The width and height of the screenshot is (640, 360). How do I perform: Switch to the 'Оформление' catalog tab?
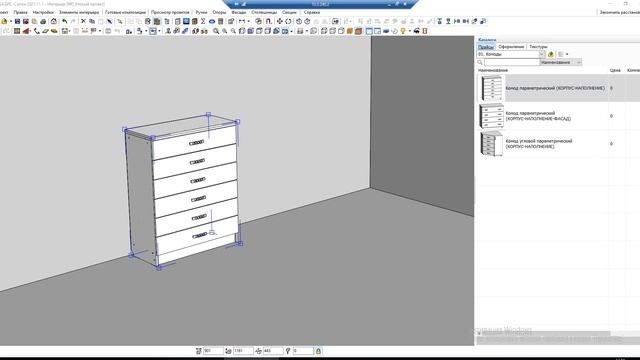(x=511, y=47)
